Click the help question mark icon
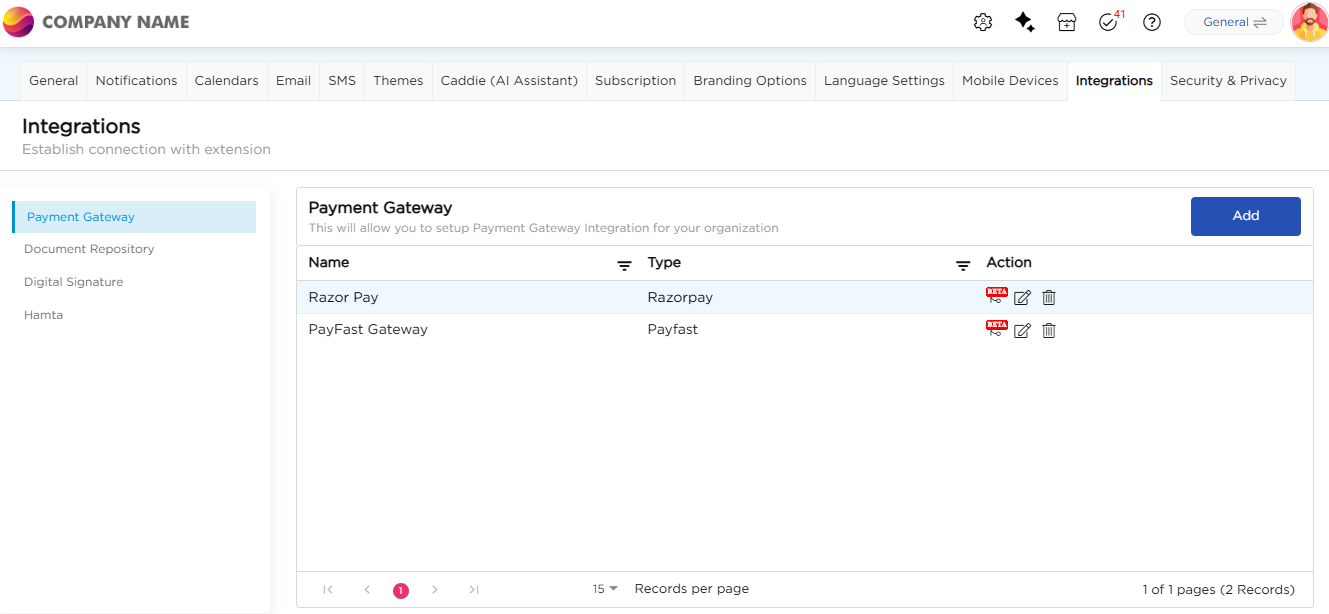The width and height of the screenshot is (1329, 614). point(1151,22)
